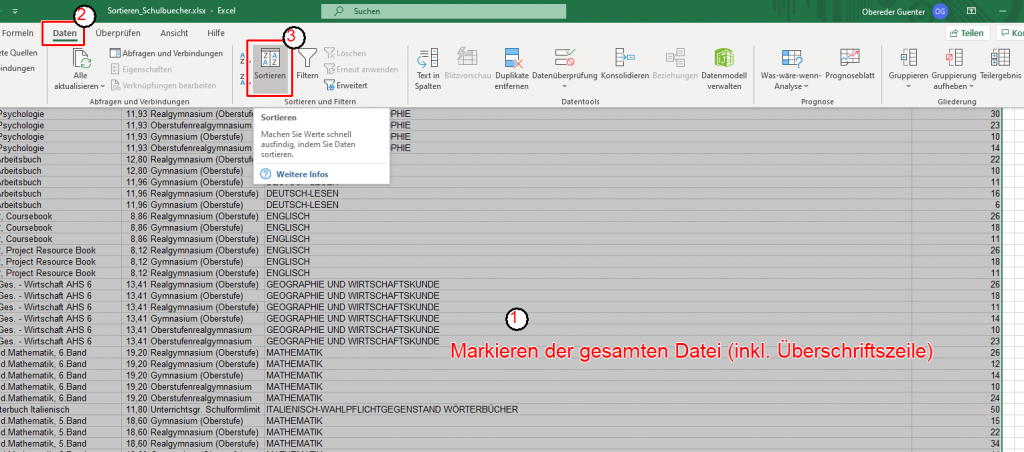The height and width of the screenshot is (452, 1024).
Task: Switch to the Formeln tab
Action: pos(18,33)
